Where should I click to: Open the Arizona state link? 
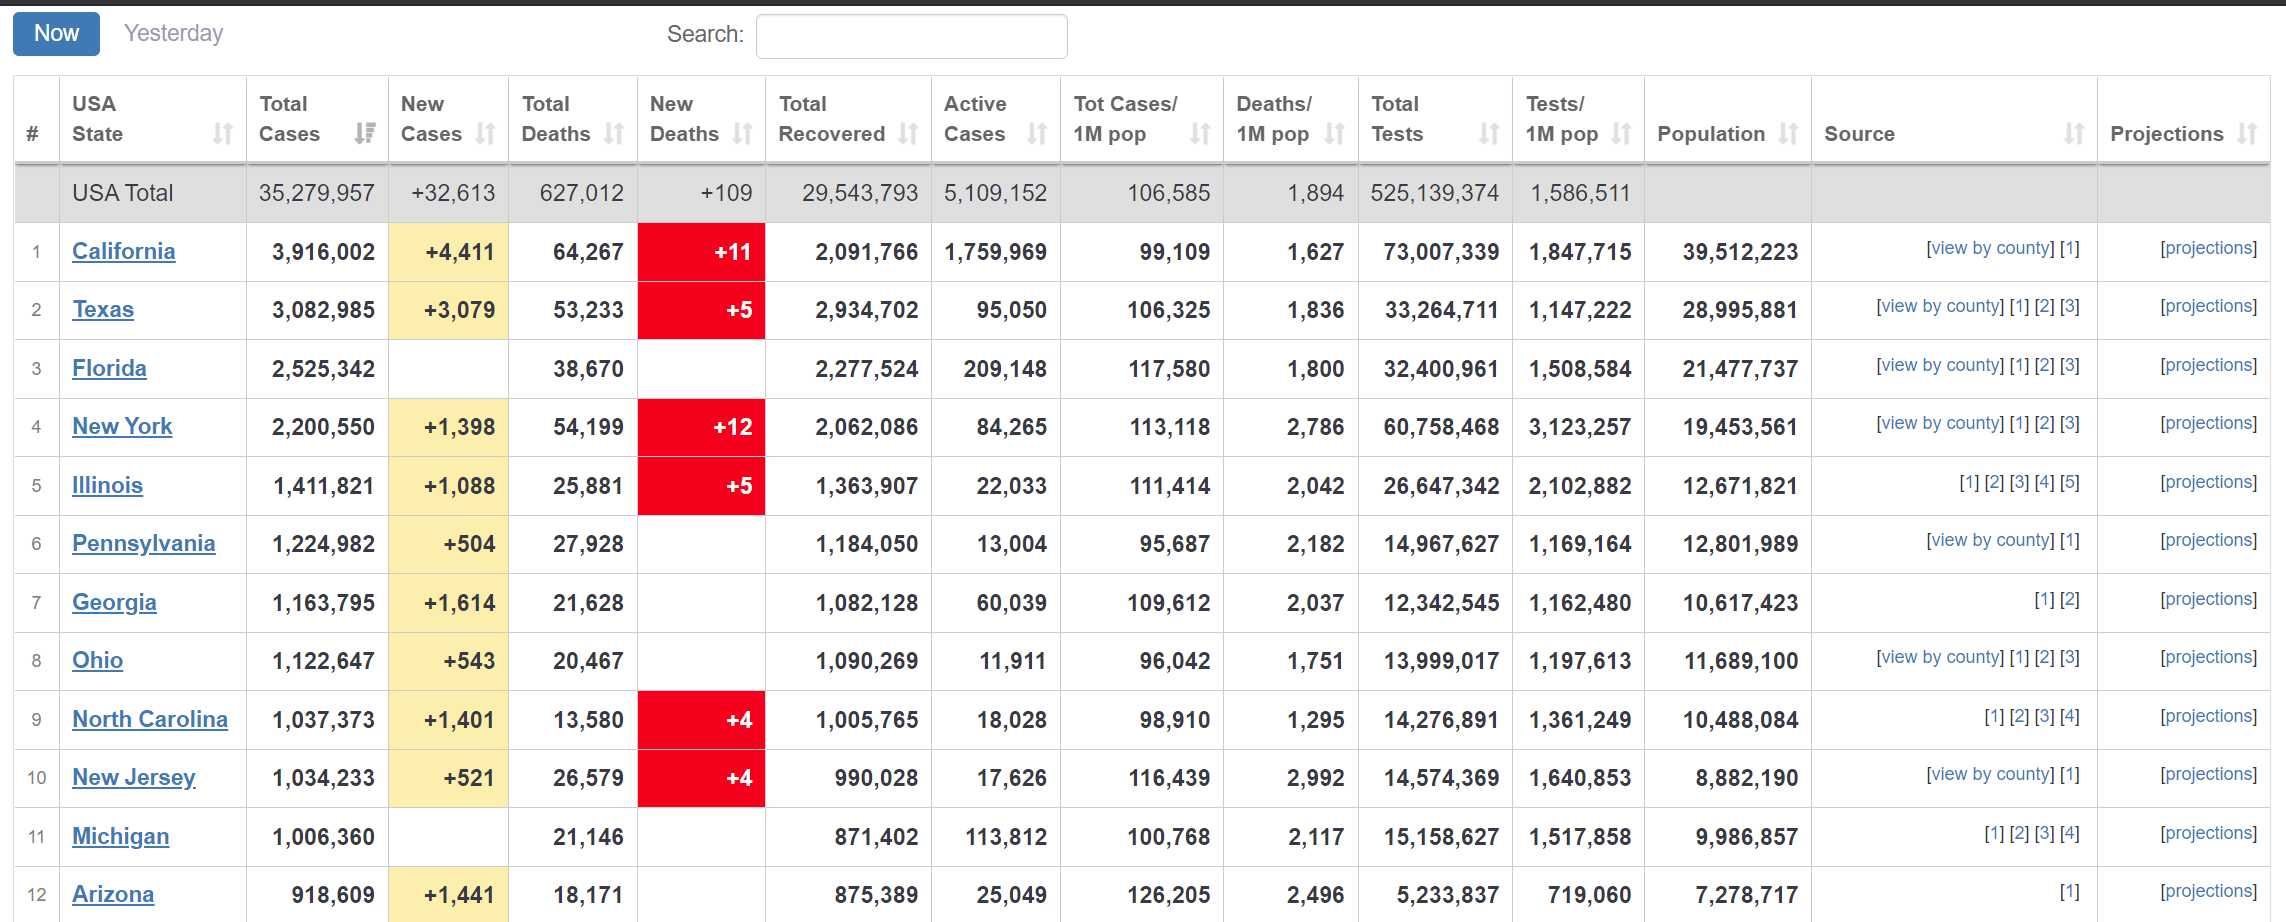click(x=113, y=895)
